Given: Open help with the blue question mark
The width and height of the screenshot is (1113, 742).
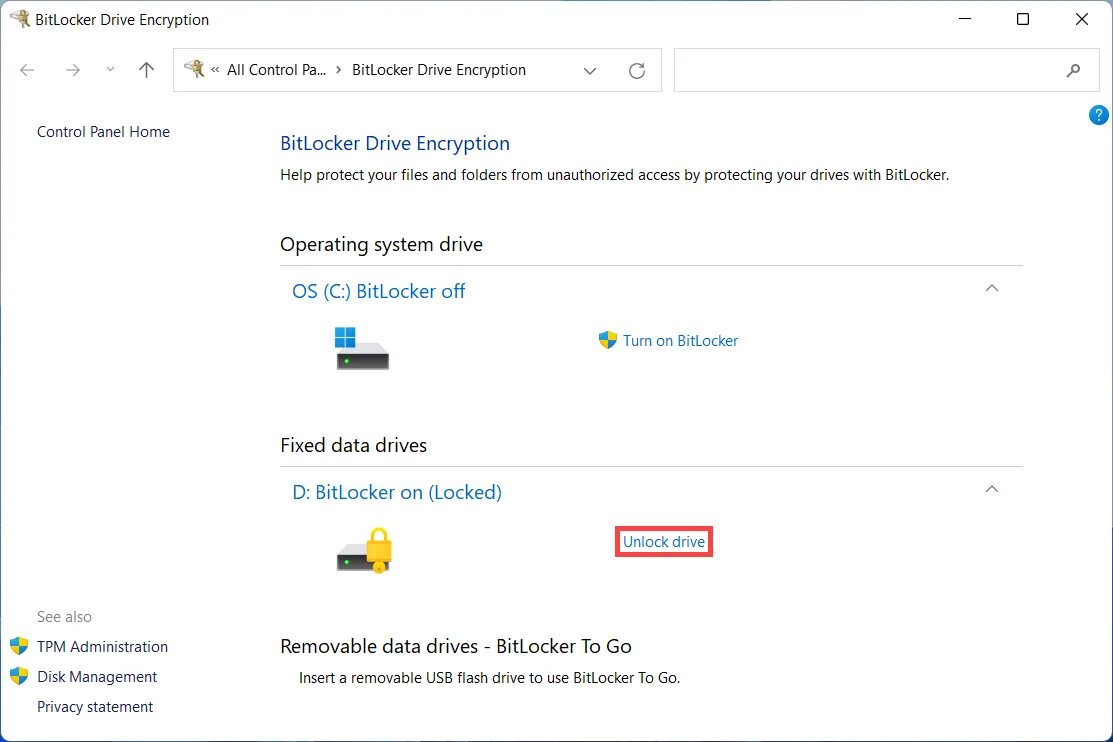Looking at the screenshot, I should point(1098,115).
